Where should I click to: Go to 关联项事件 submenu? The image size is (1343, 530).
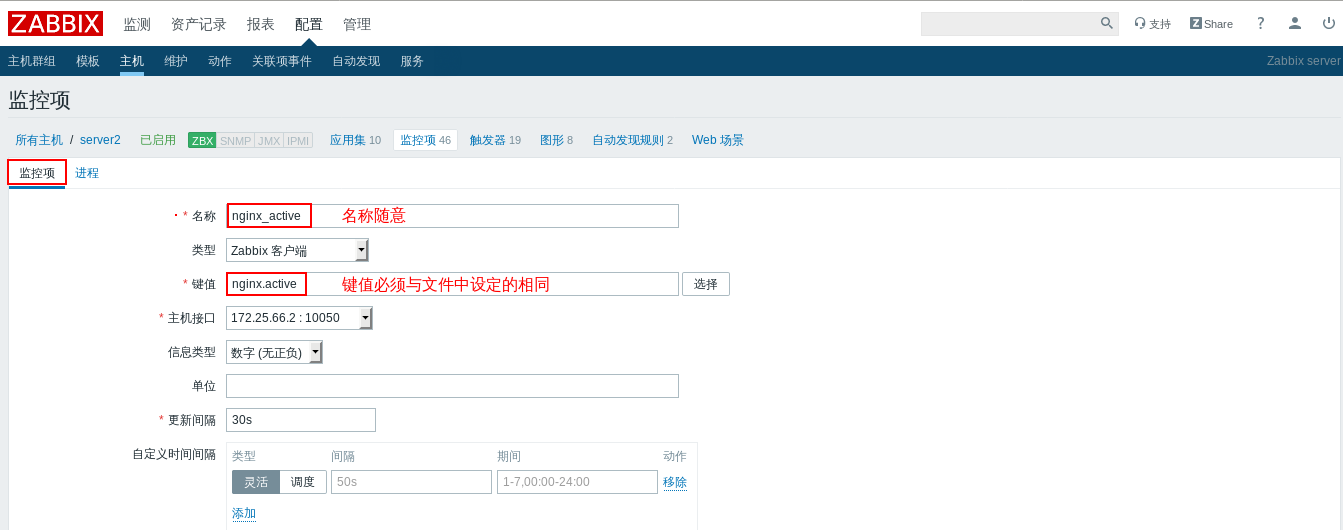tap(282, 61)
